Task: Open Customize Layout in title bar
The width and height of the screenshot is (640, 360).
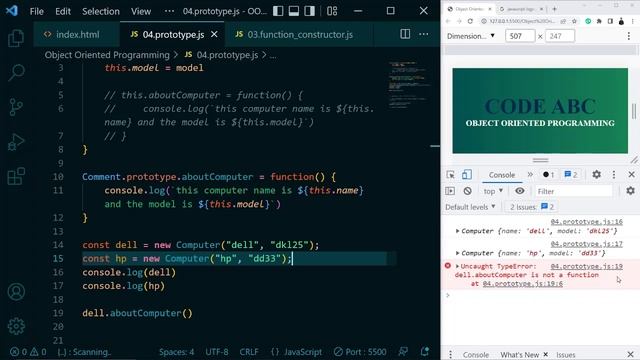Action: coord(332,11)
